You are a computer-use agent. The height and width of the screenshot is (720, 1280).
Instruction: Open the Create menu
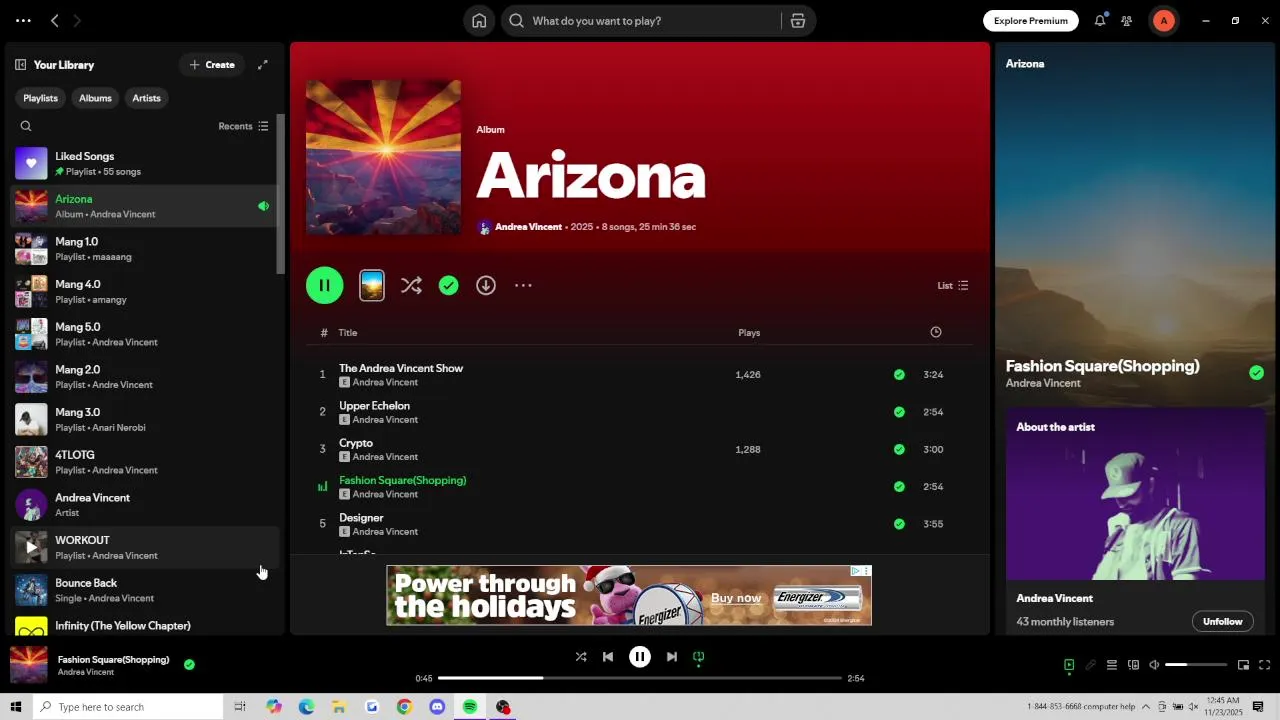point(212,65)
